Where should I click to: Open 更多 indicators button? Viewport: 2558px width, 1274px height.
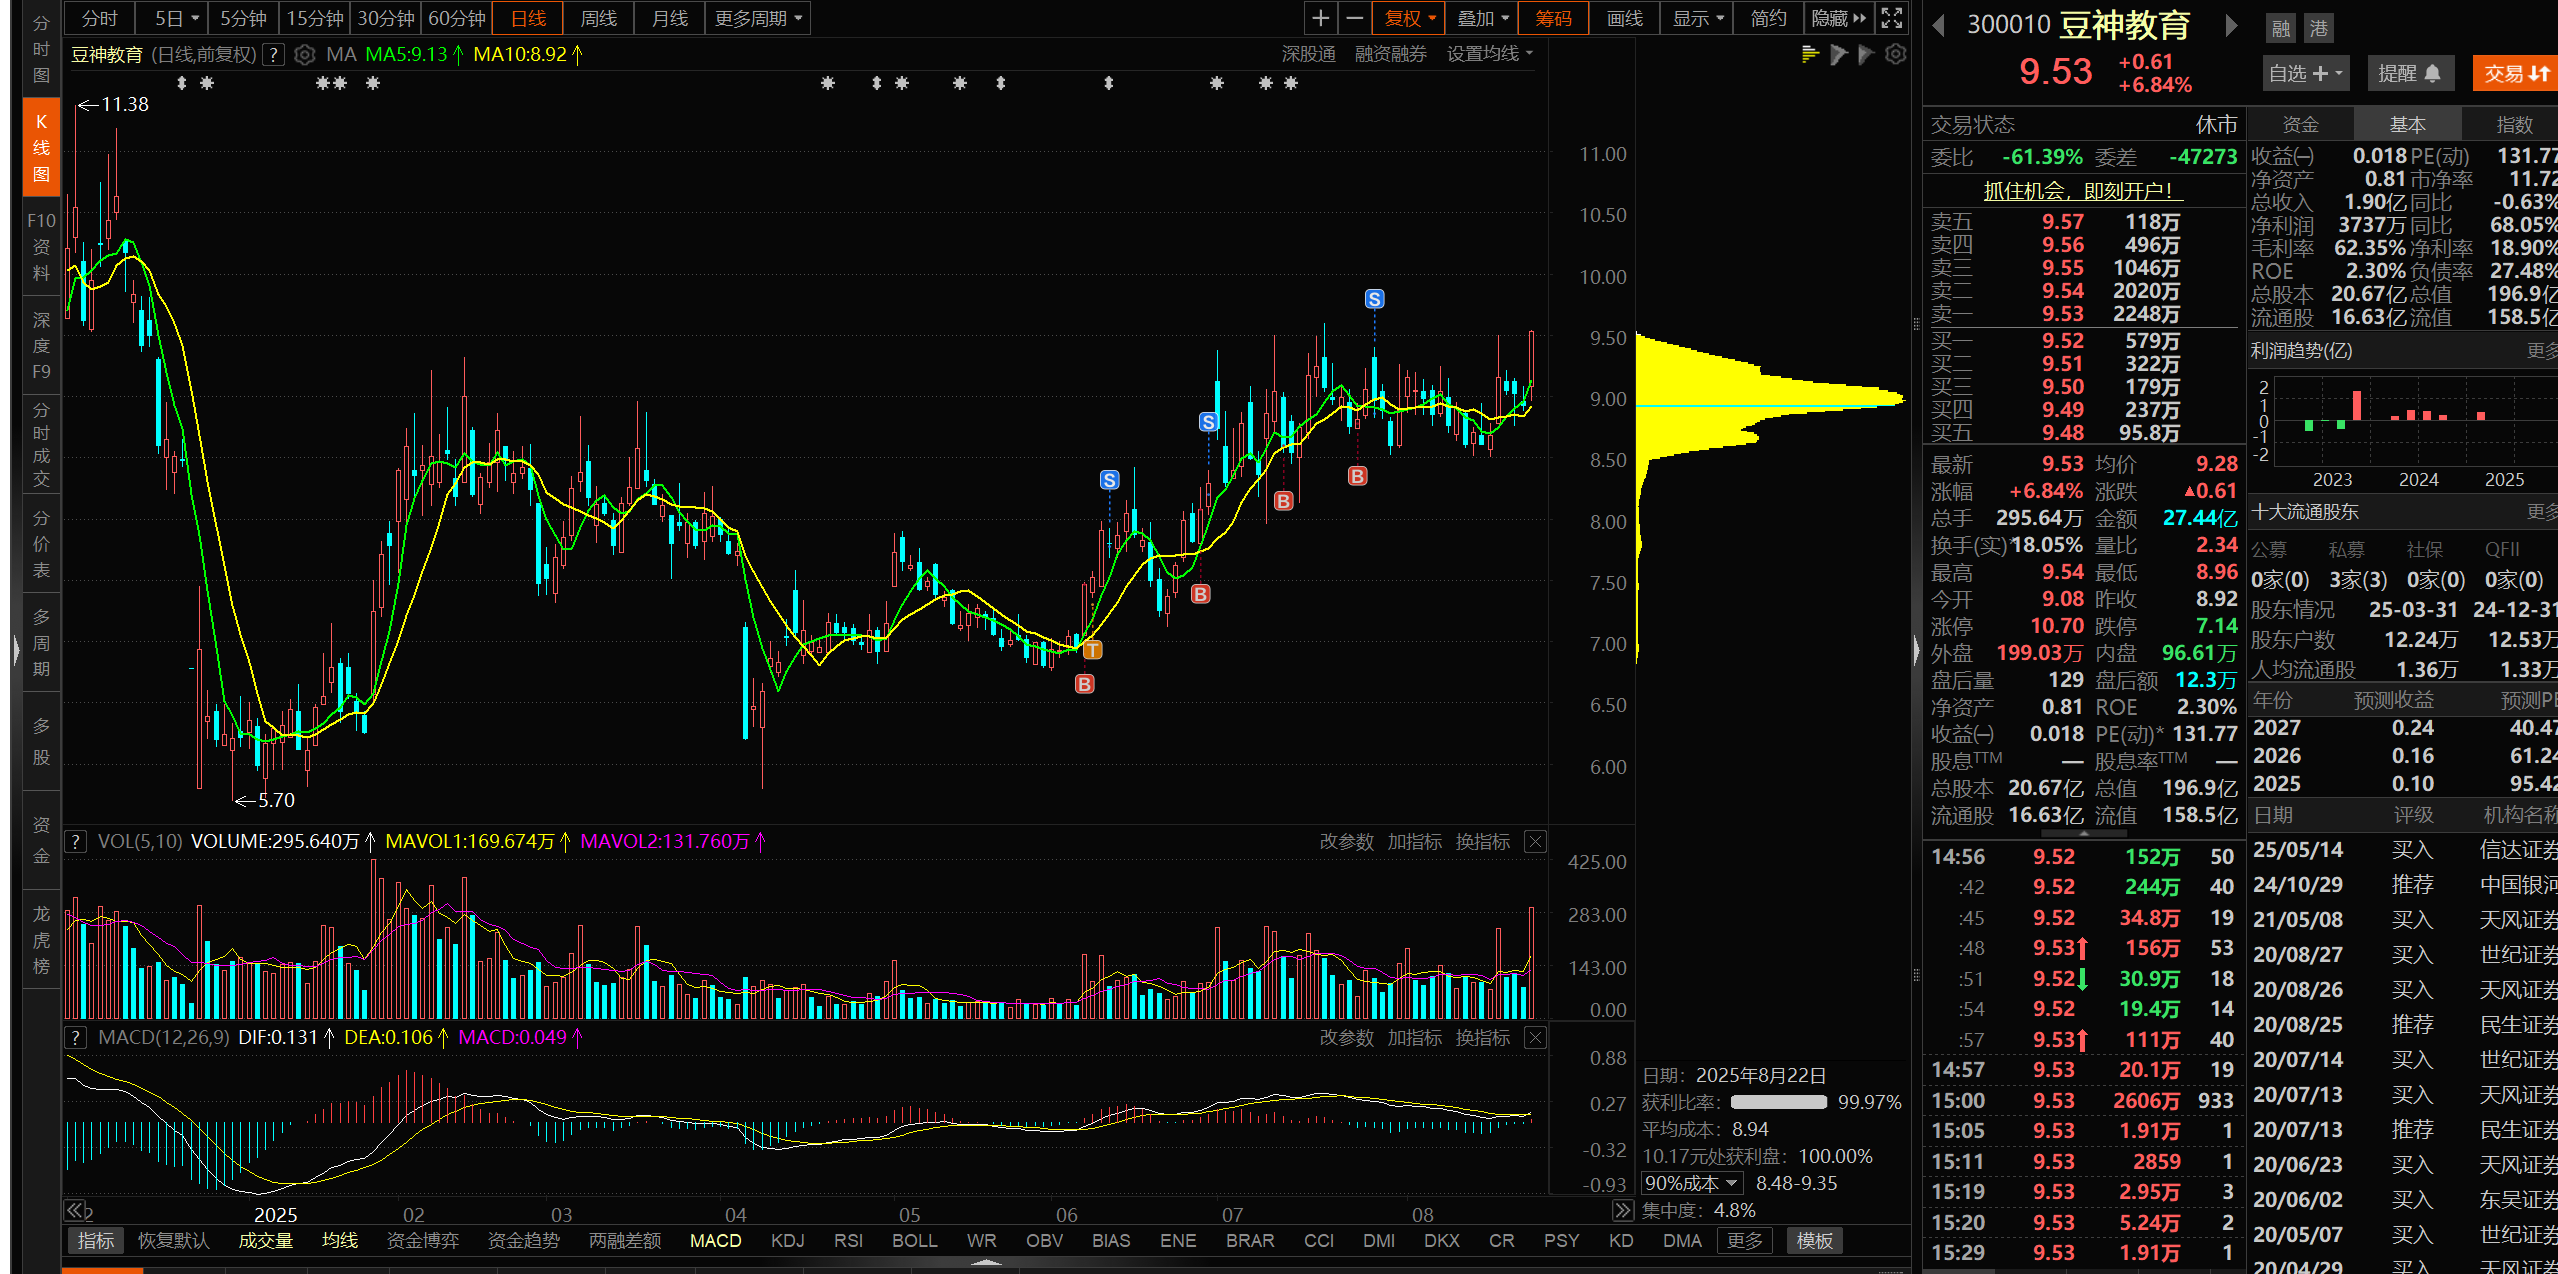point(1745,1240)
